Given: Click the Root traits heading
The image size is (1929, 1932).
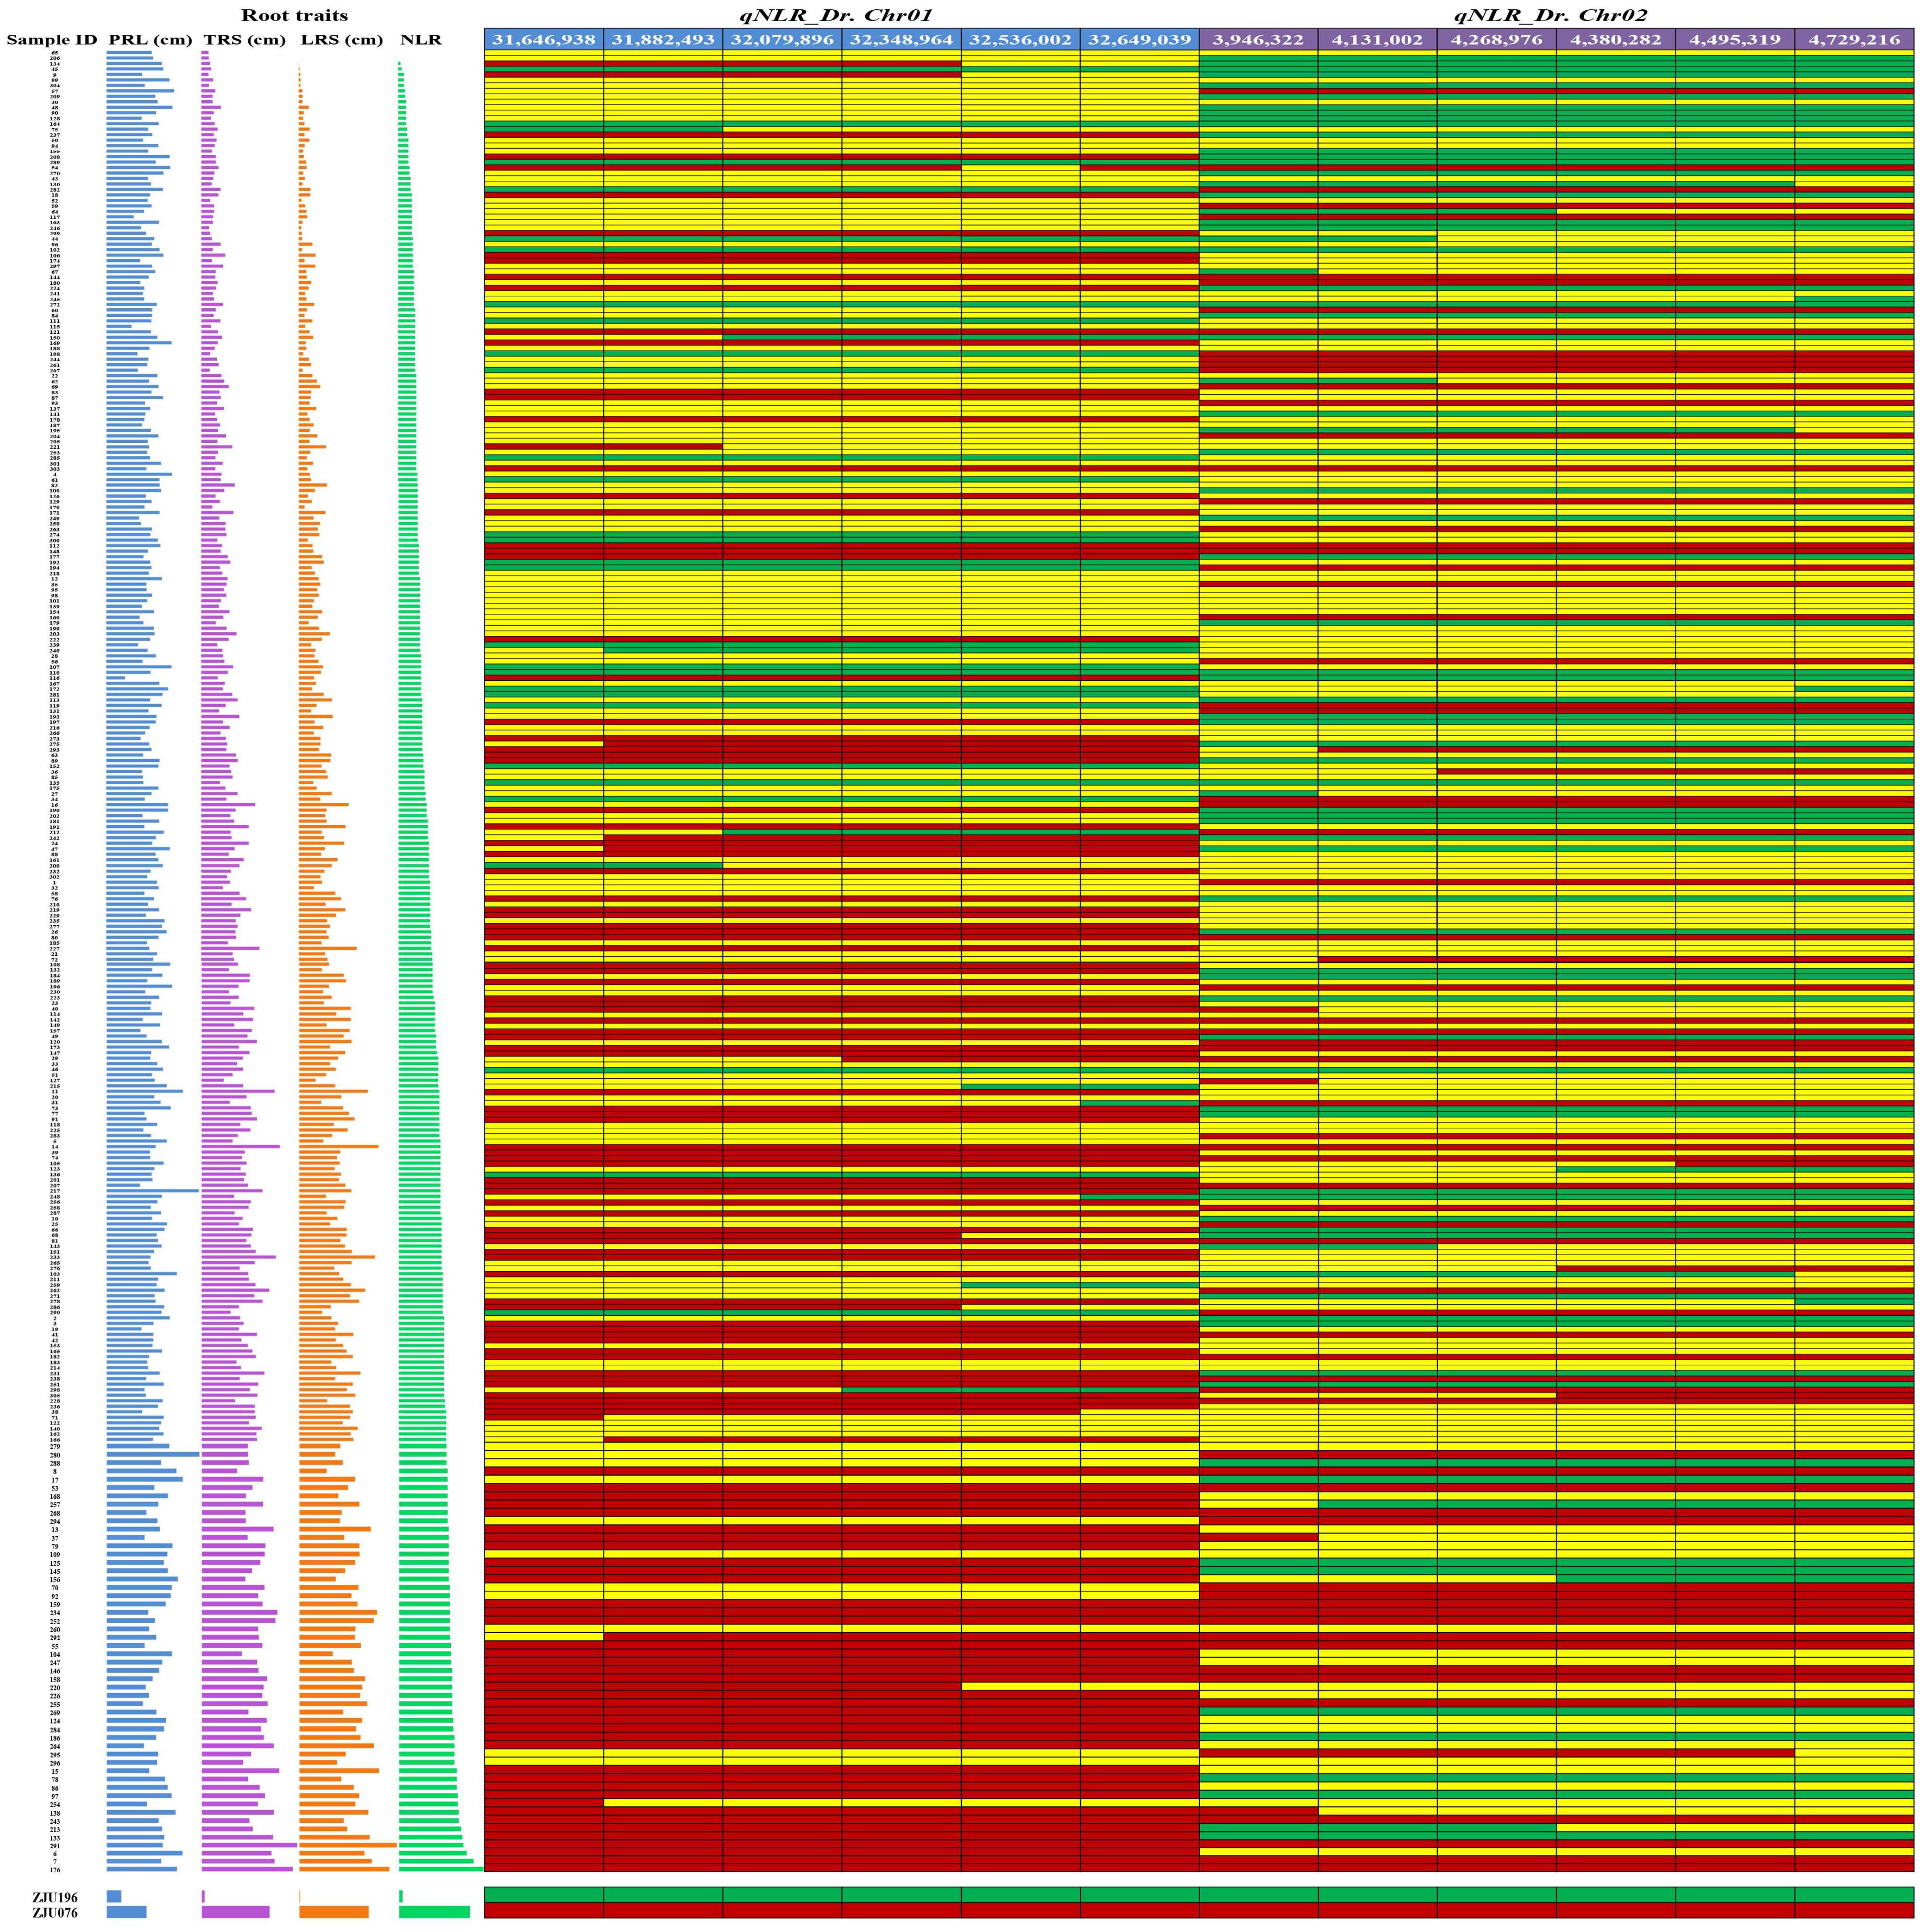Looking at the screenshot, I should (x=294, y=15).
